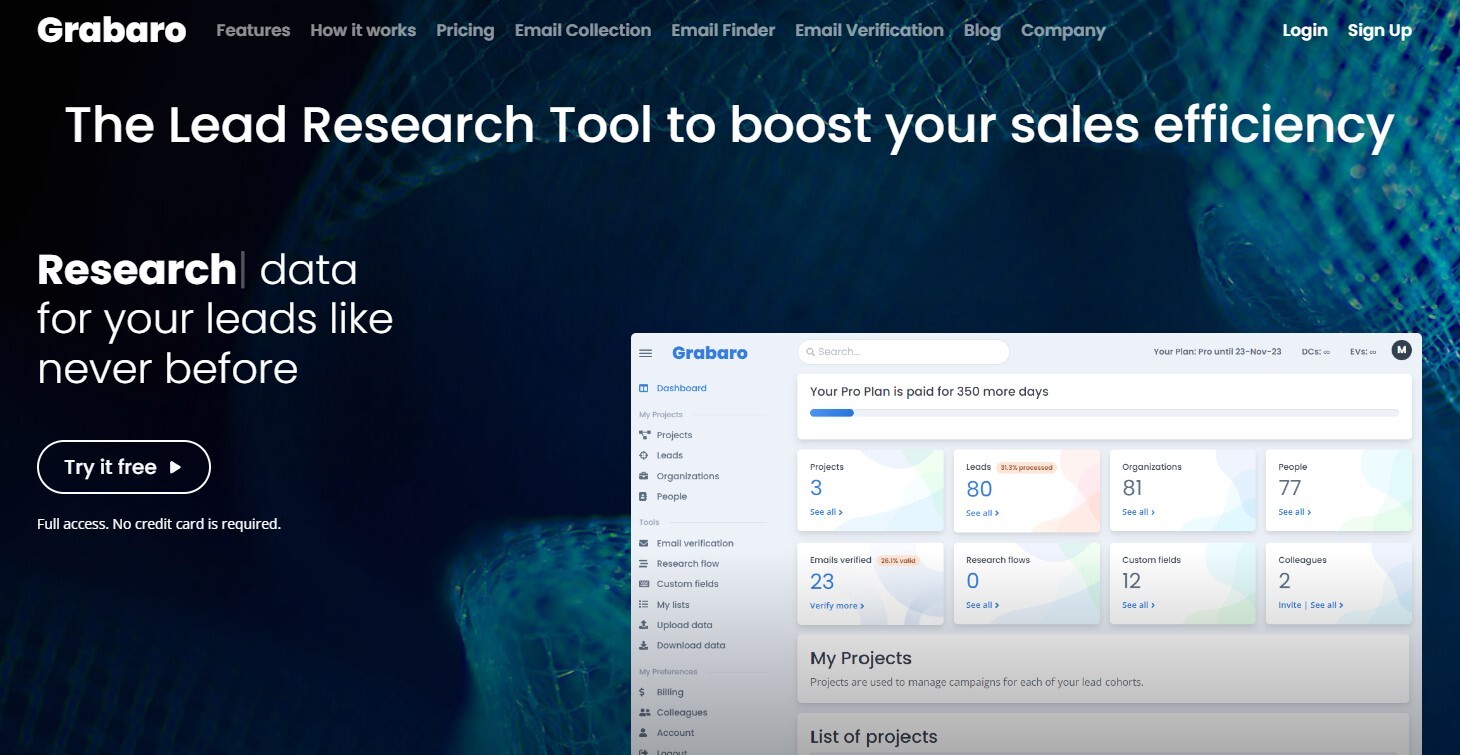The width and height of the screenshot is (1460, 755).
Task: Visit the Blog link
Action: tap(982, 30)
